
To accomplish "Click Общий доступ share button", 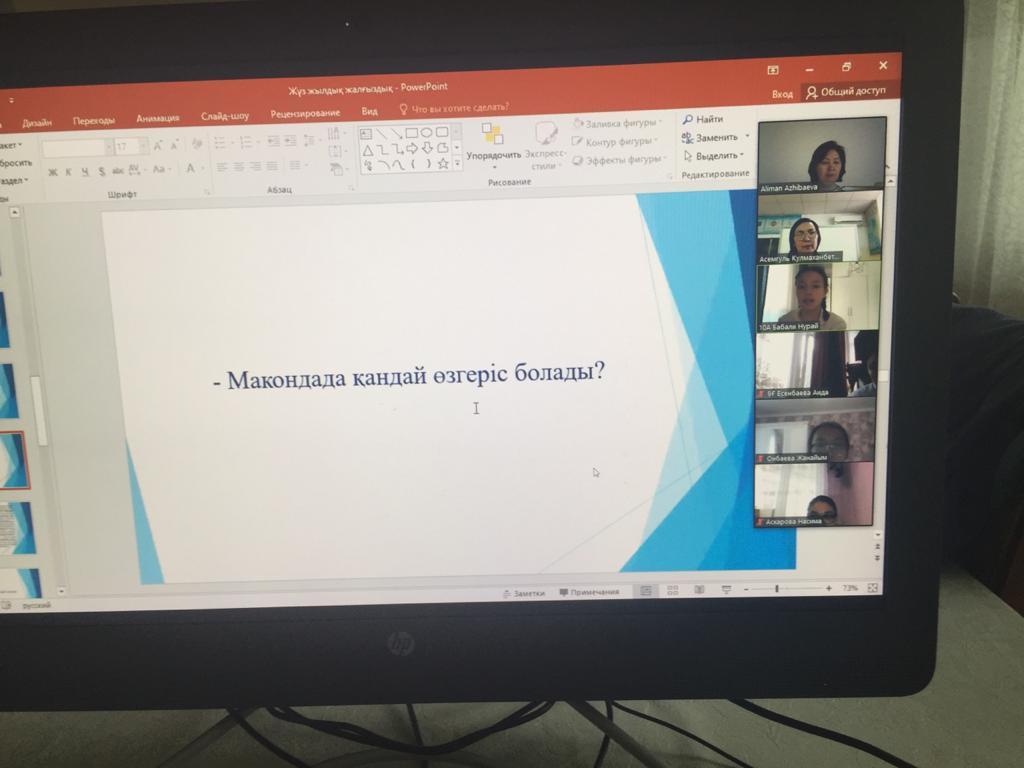I will (x=846, y=91).
